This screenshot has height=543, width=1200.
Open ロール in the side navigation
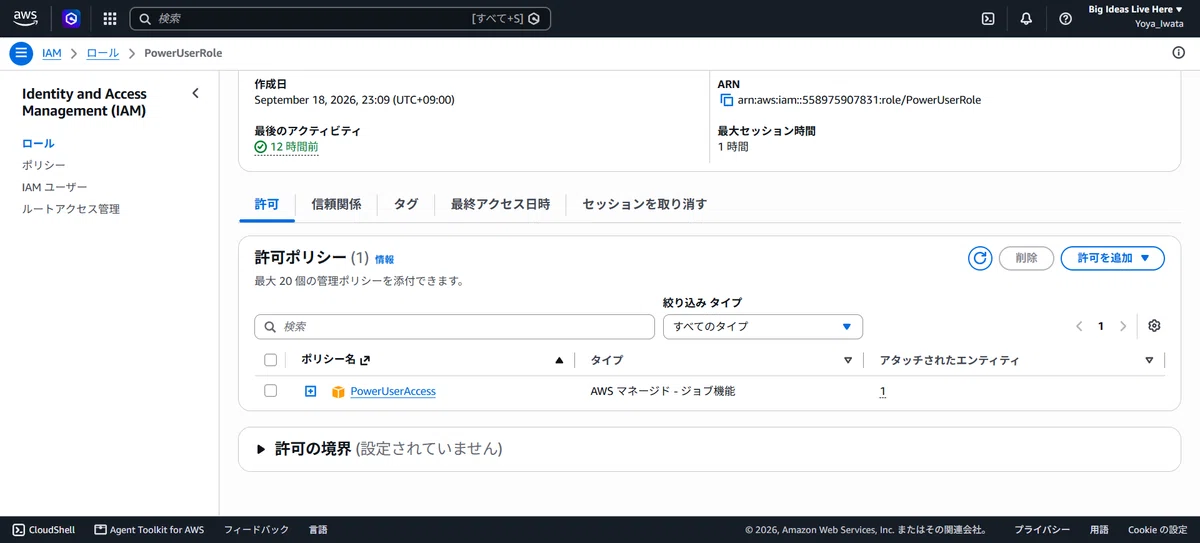[38, 143]
